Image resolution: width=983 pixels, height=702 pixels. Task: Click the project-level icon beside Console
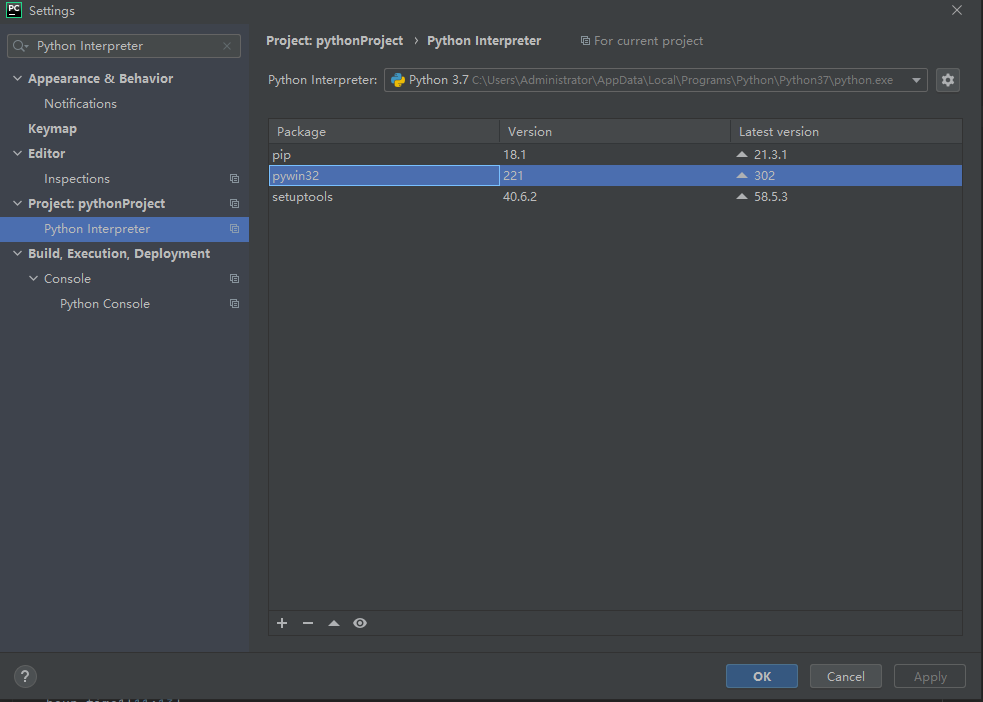(234, 278)
